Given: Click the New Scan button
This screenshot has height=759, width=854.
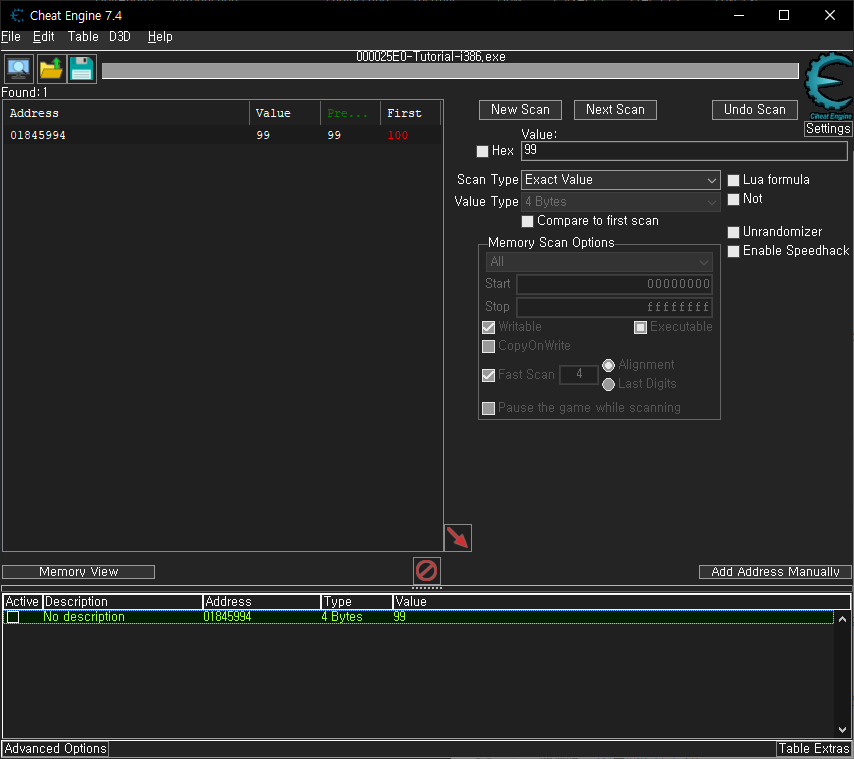Looking at the screenshot, I should click(520, 110).
